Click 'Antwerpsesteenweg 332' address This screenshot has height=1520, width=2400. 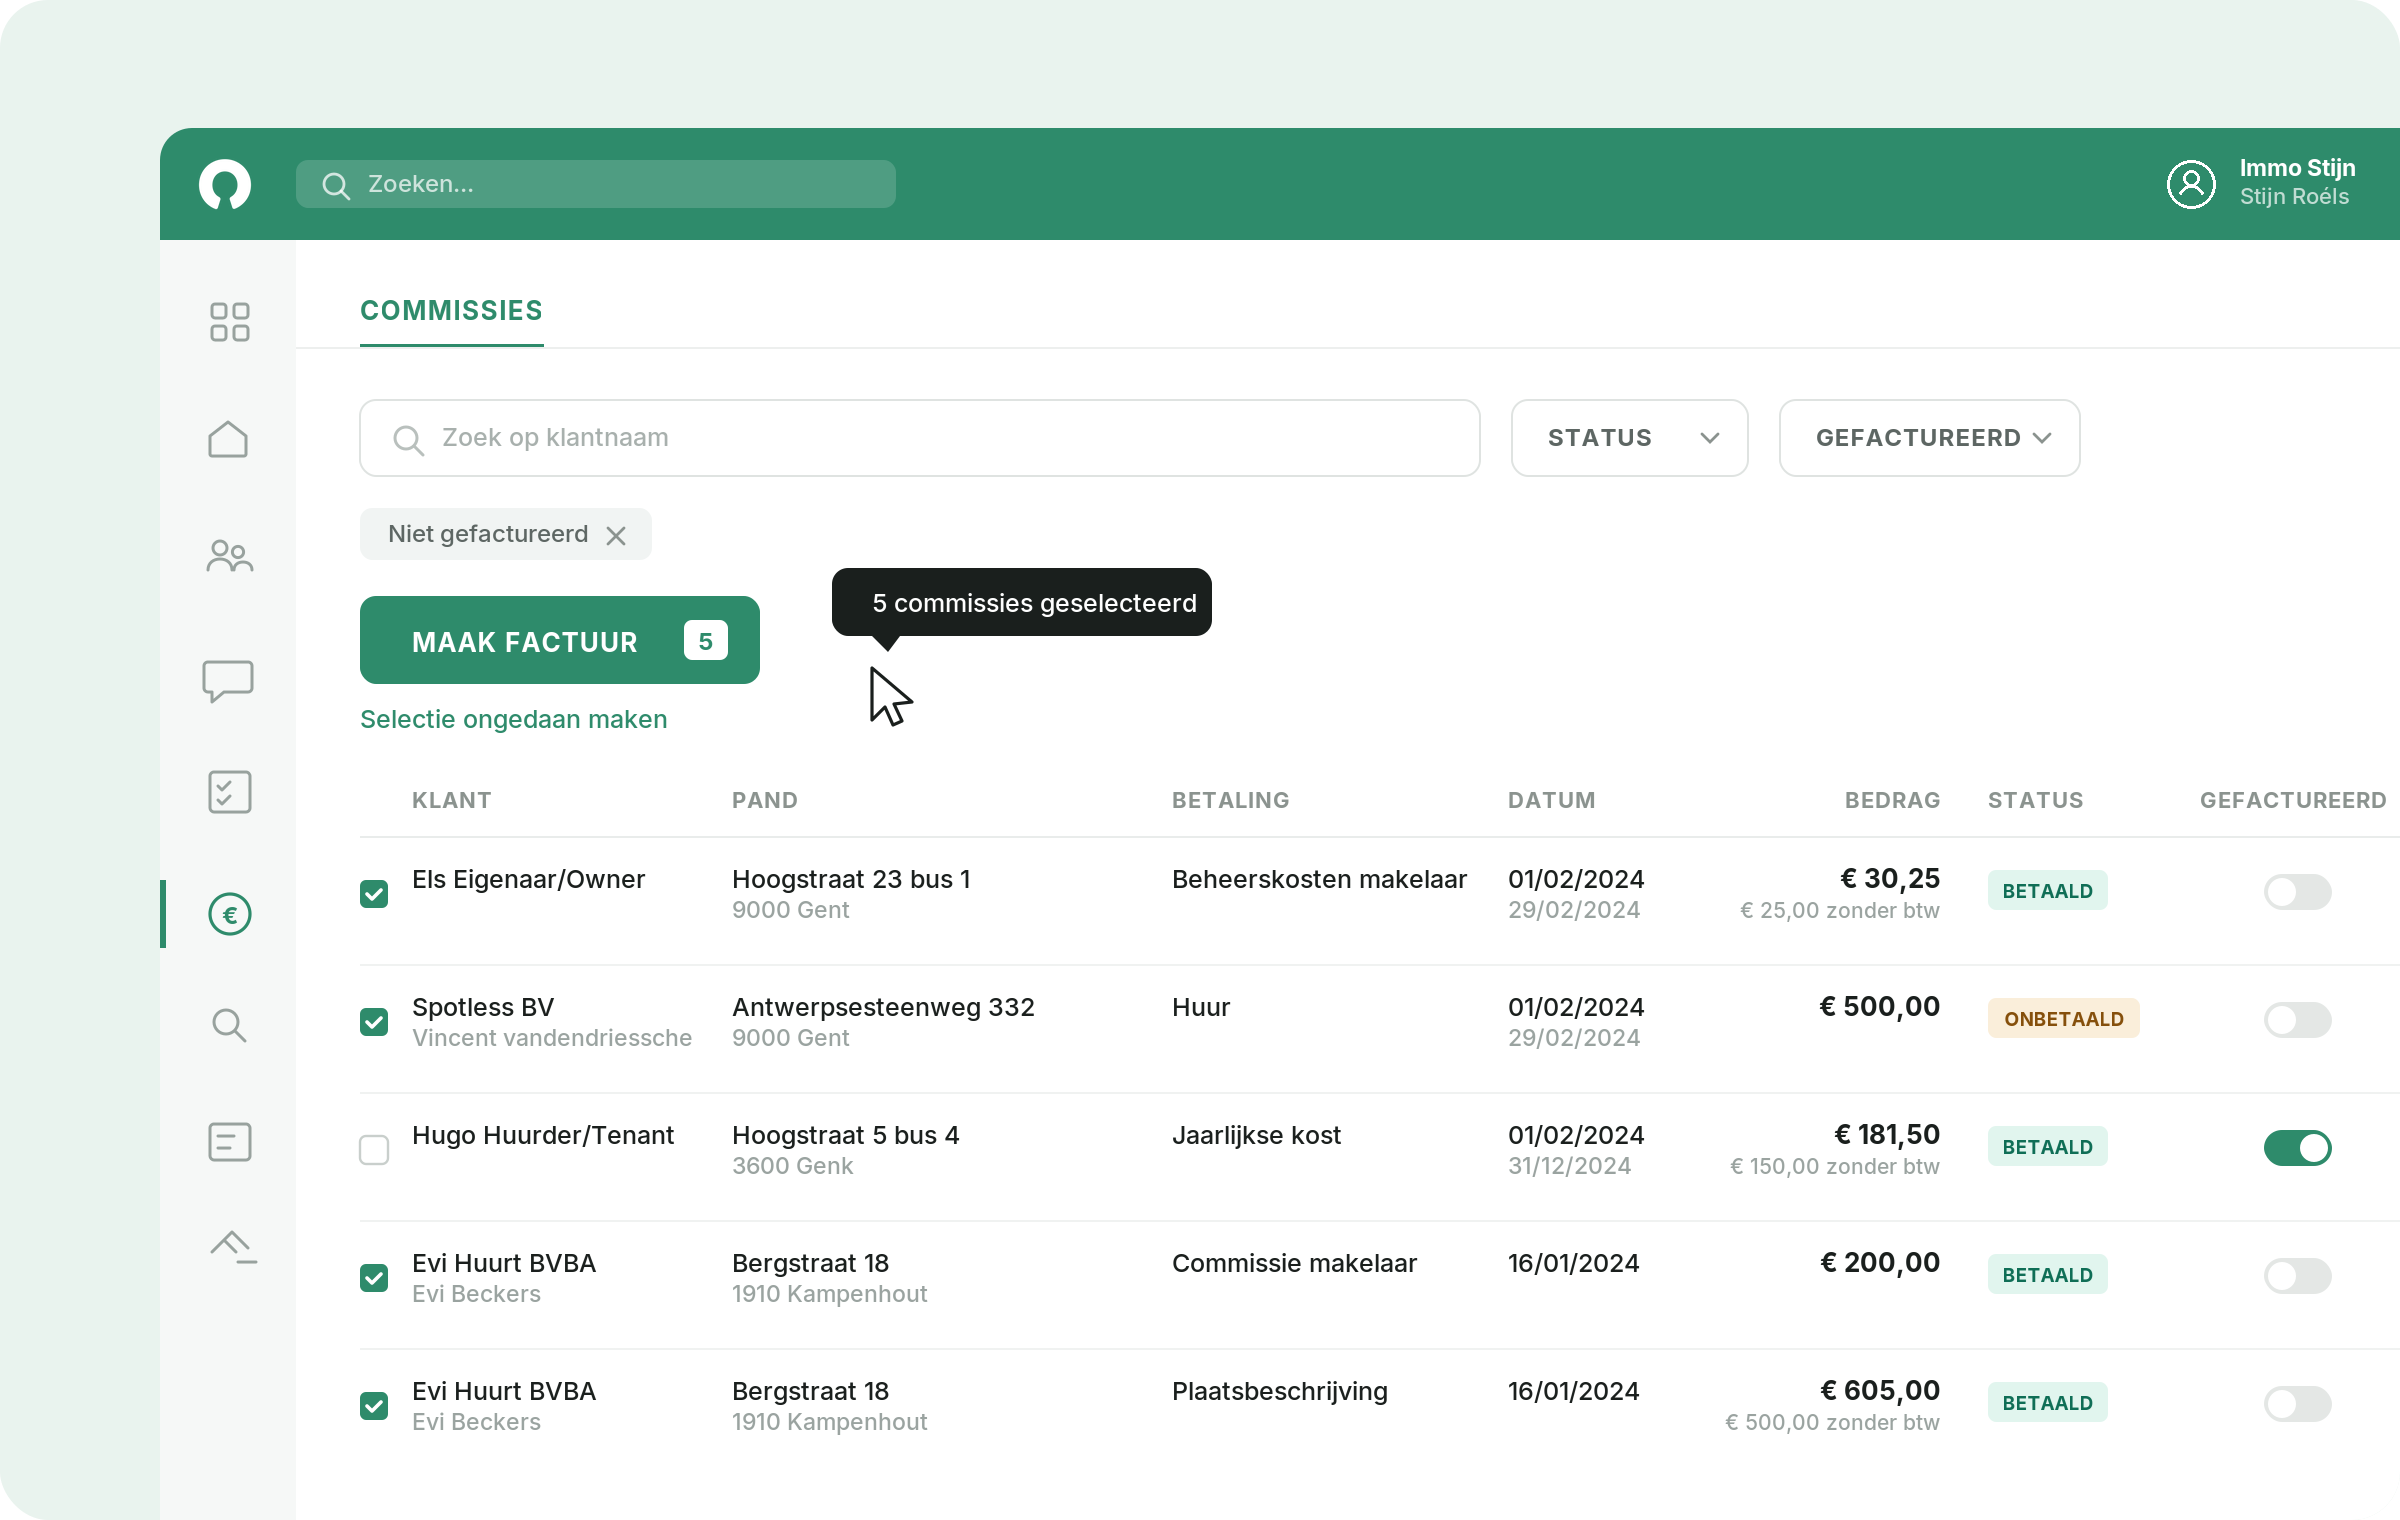pyautogui.click(x=883, y=1007)
